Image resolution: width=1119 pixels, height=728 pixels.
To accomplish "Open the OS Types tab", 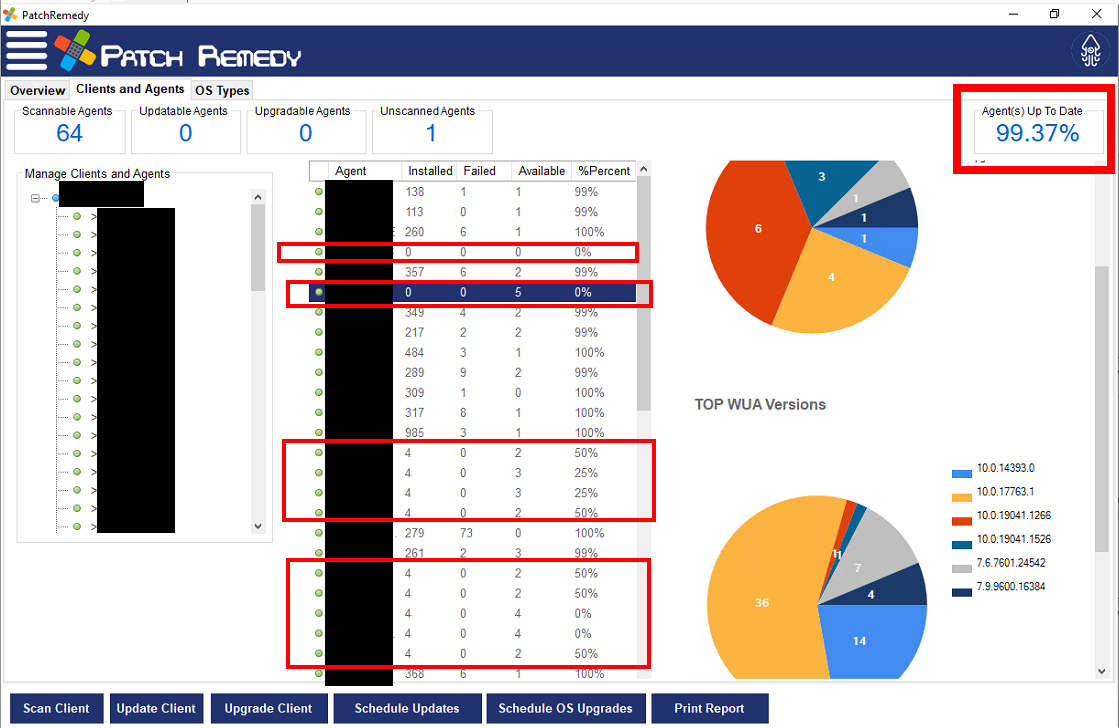I will coord(222,91).
